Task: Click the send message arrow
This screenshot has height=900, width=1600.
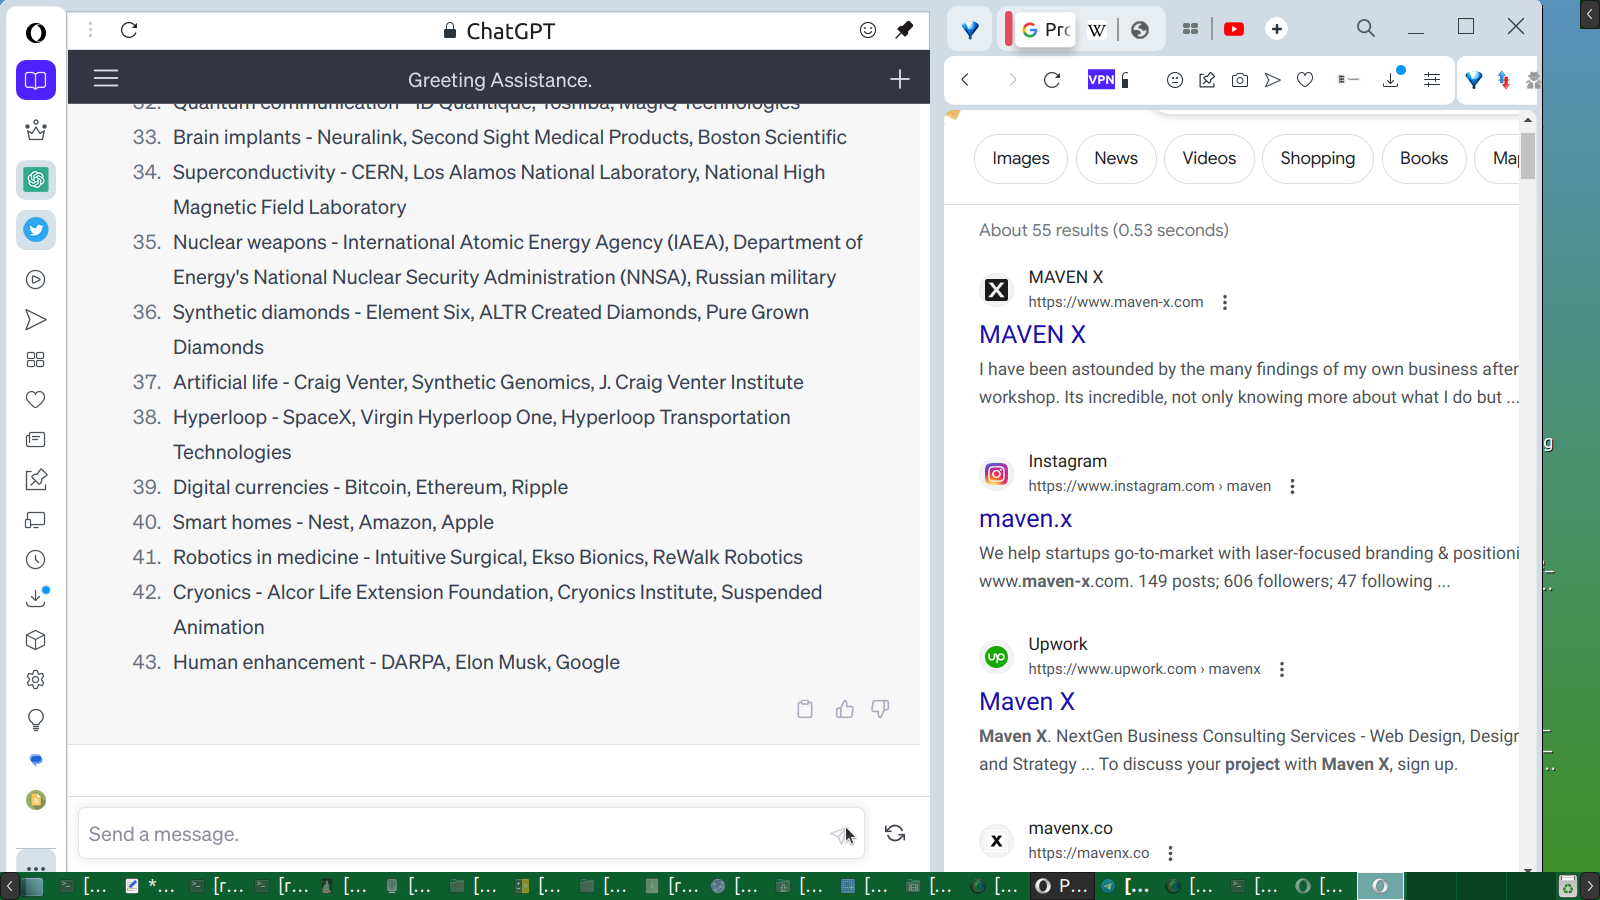Action: point(841,834)
